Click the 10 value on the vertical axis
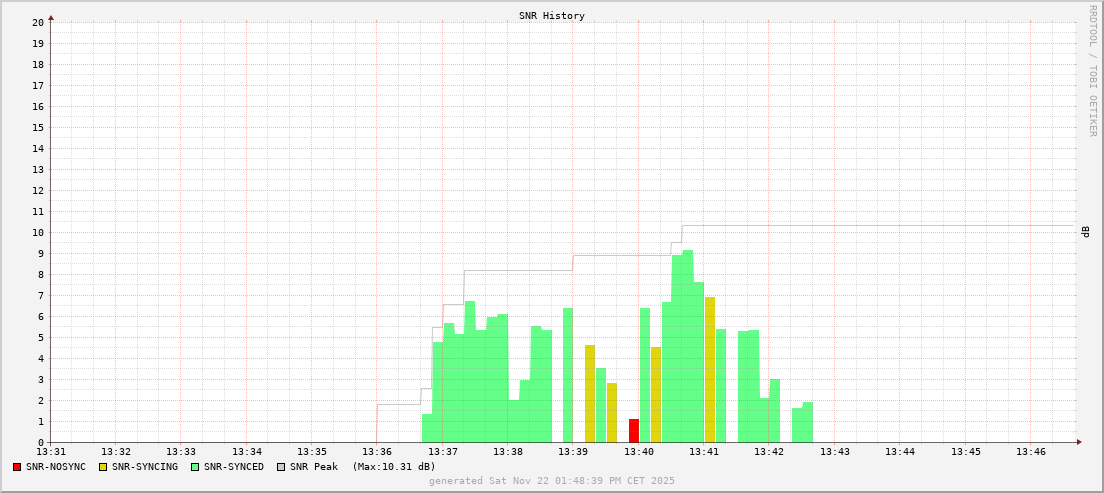This screenshot has height=493, width=1104. point(38,233)
